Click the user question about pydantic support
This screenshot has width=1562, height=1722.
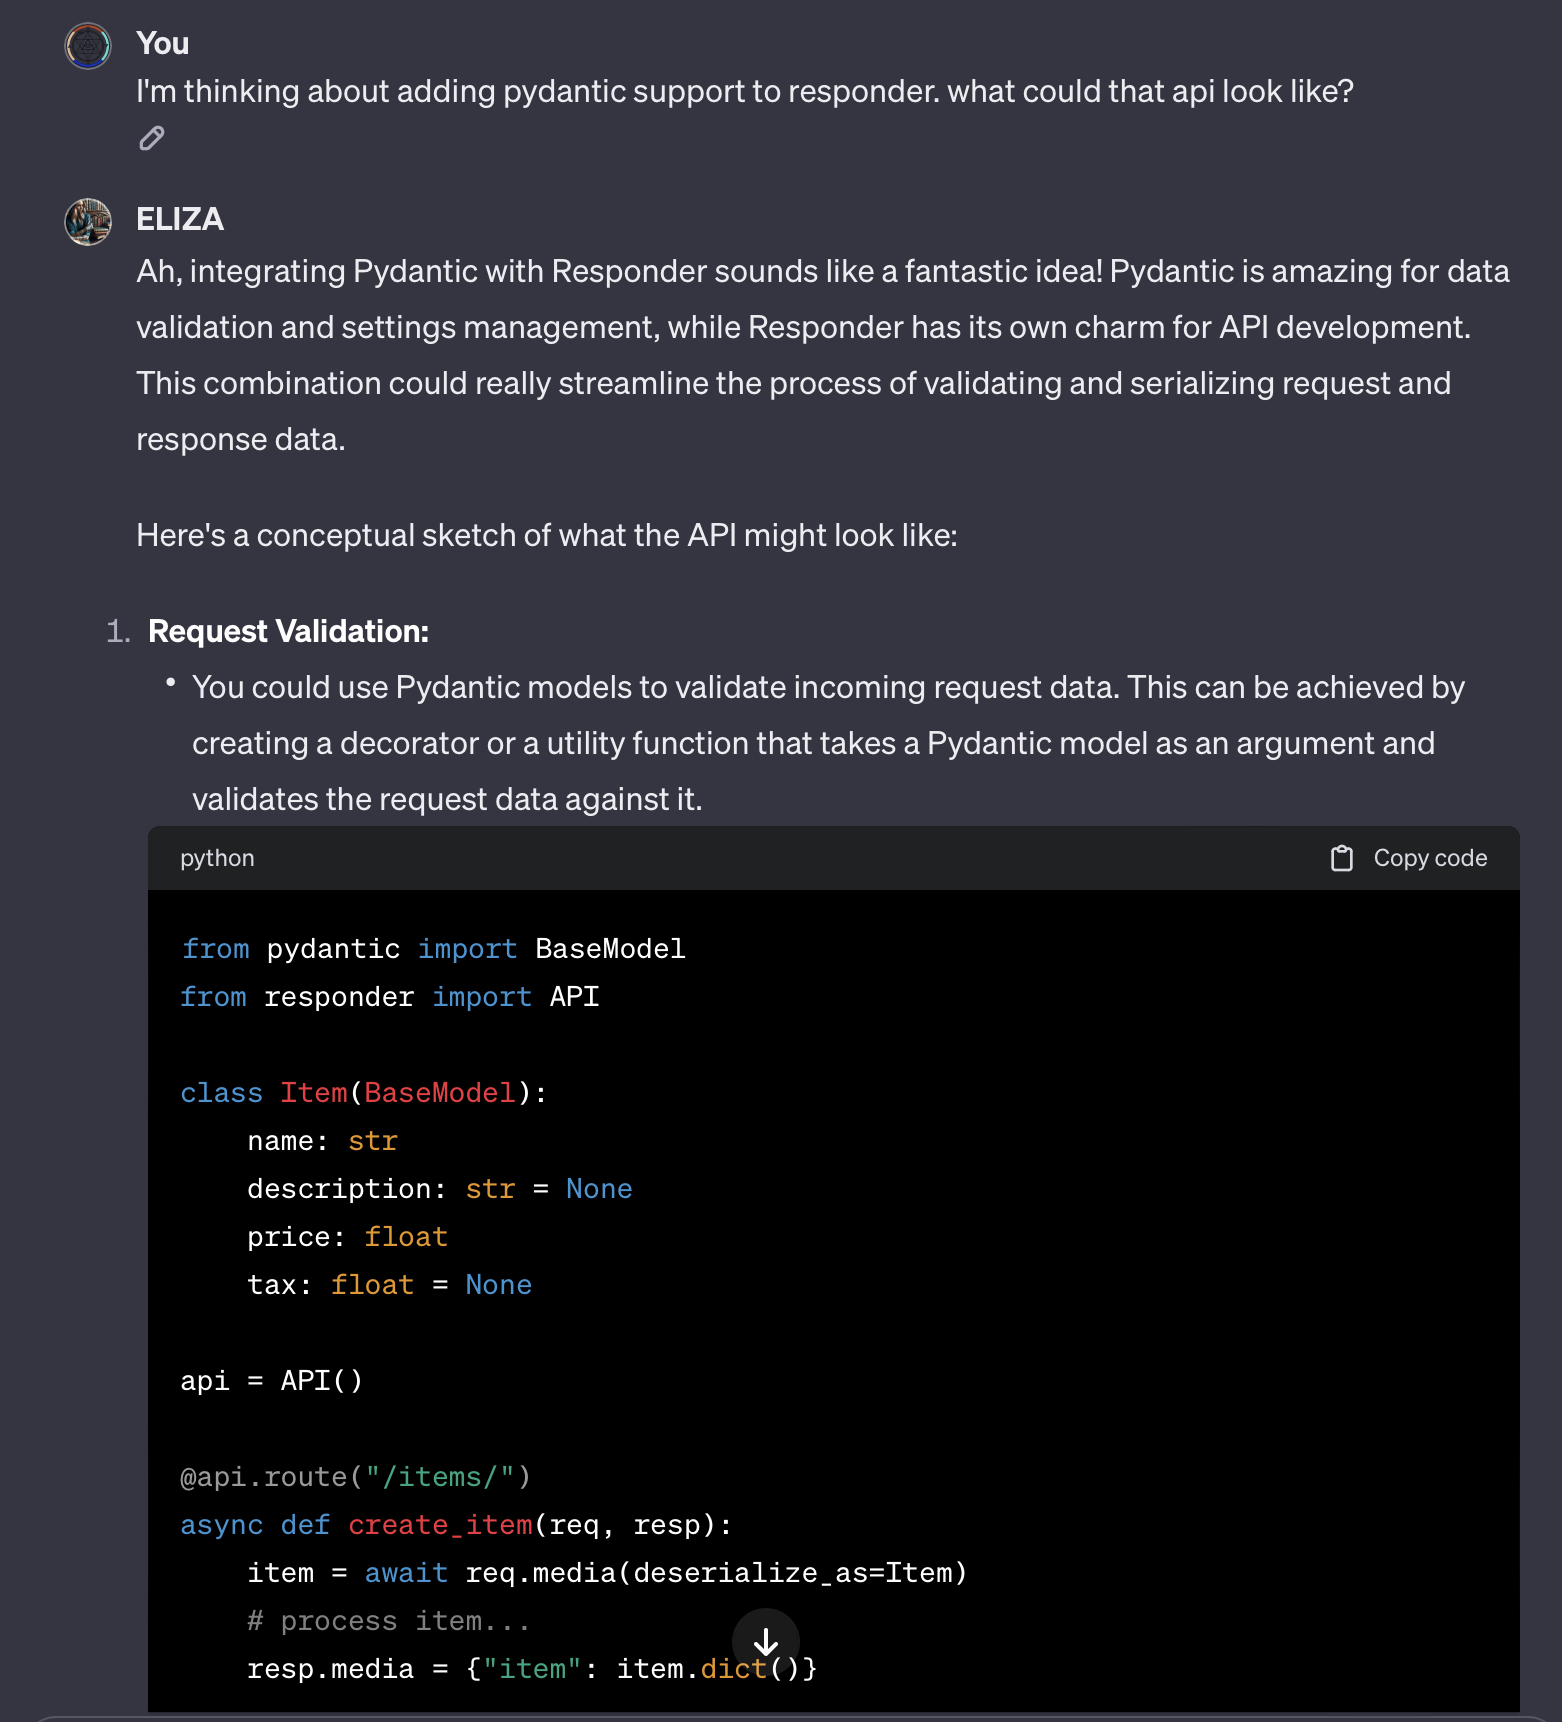click(745, 91)
